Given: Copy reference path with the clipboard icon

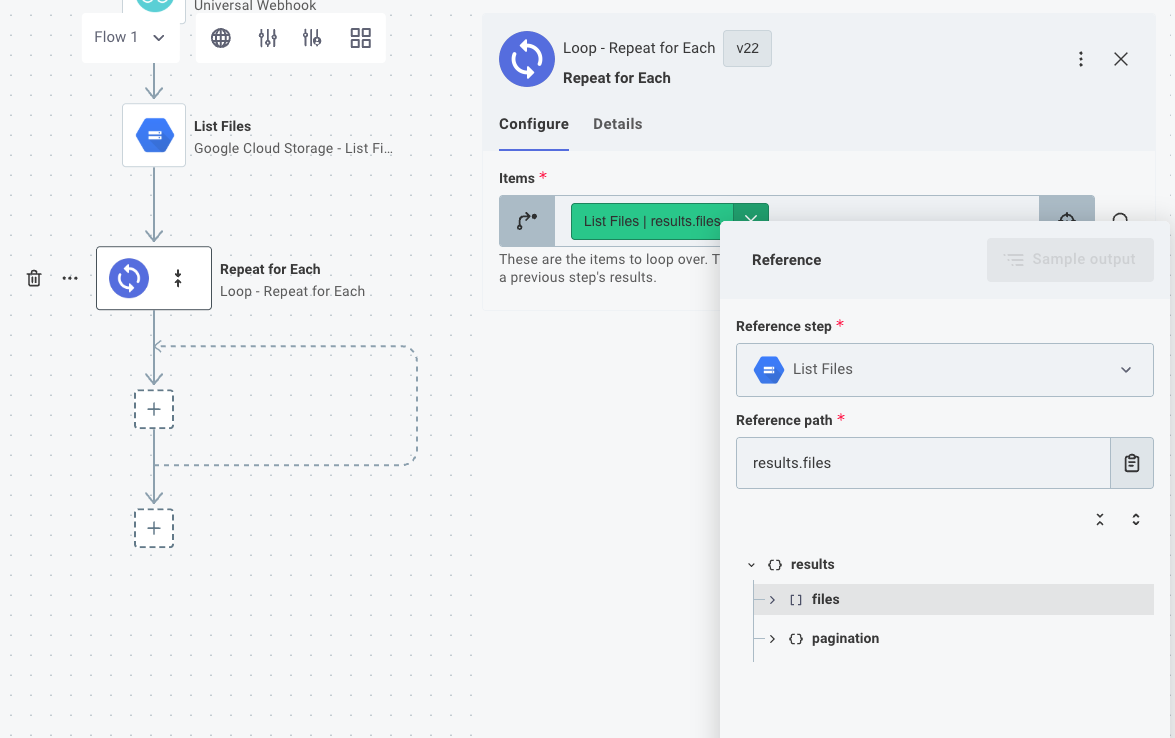Looking at the screenshot, I should [x=1133, y=462].
